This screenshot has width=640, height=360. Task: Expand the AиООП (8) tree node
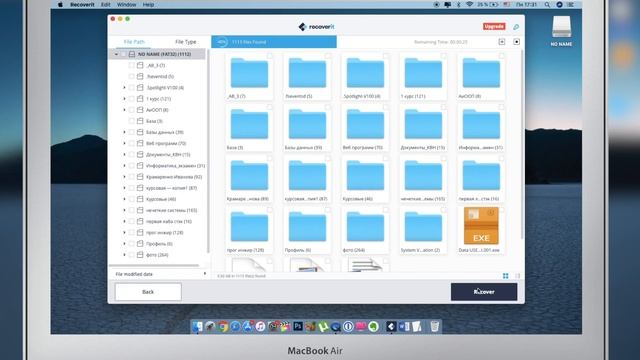124,110
